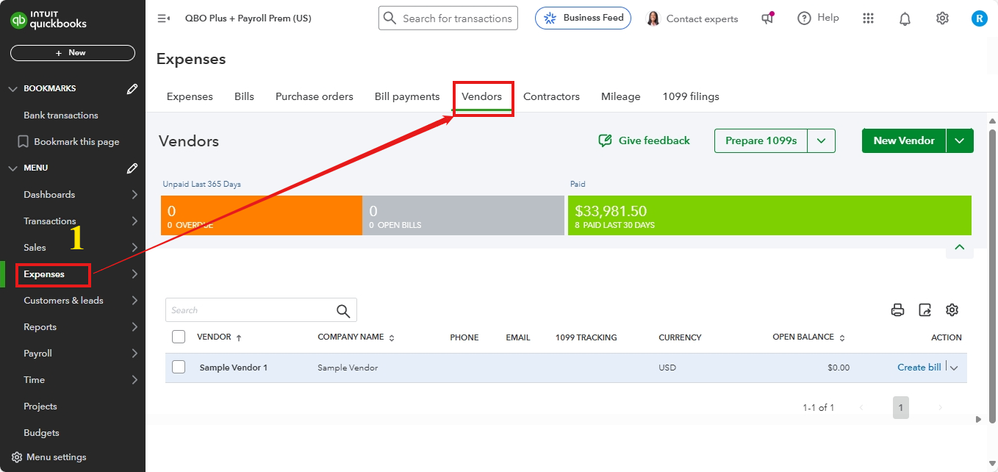The height and width of the screenshot is (472, 998).
Task: Open the Create bill action dropdown
Action: click(954, 368)
